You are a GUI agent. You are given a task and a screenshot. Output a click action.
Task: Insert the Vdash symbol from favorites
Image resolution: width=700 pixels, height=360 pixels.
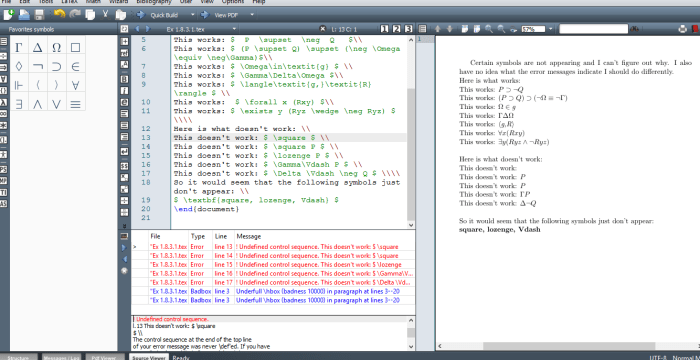pyautogui.click(x=19, y=85)
